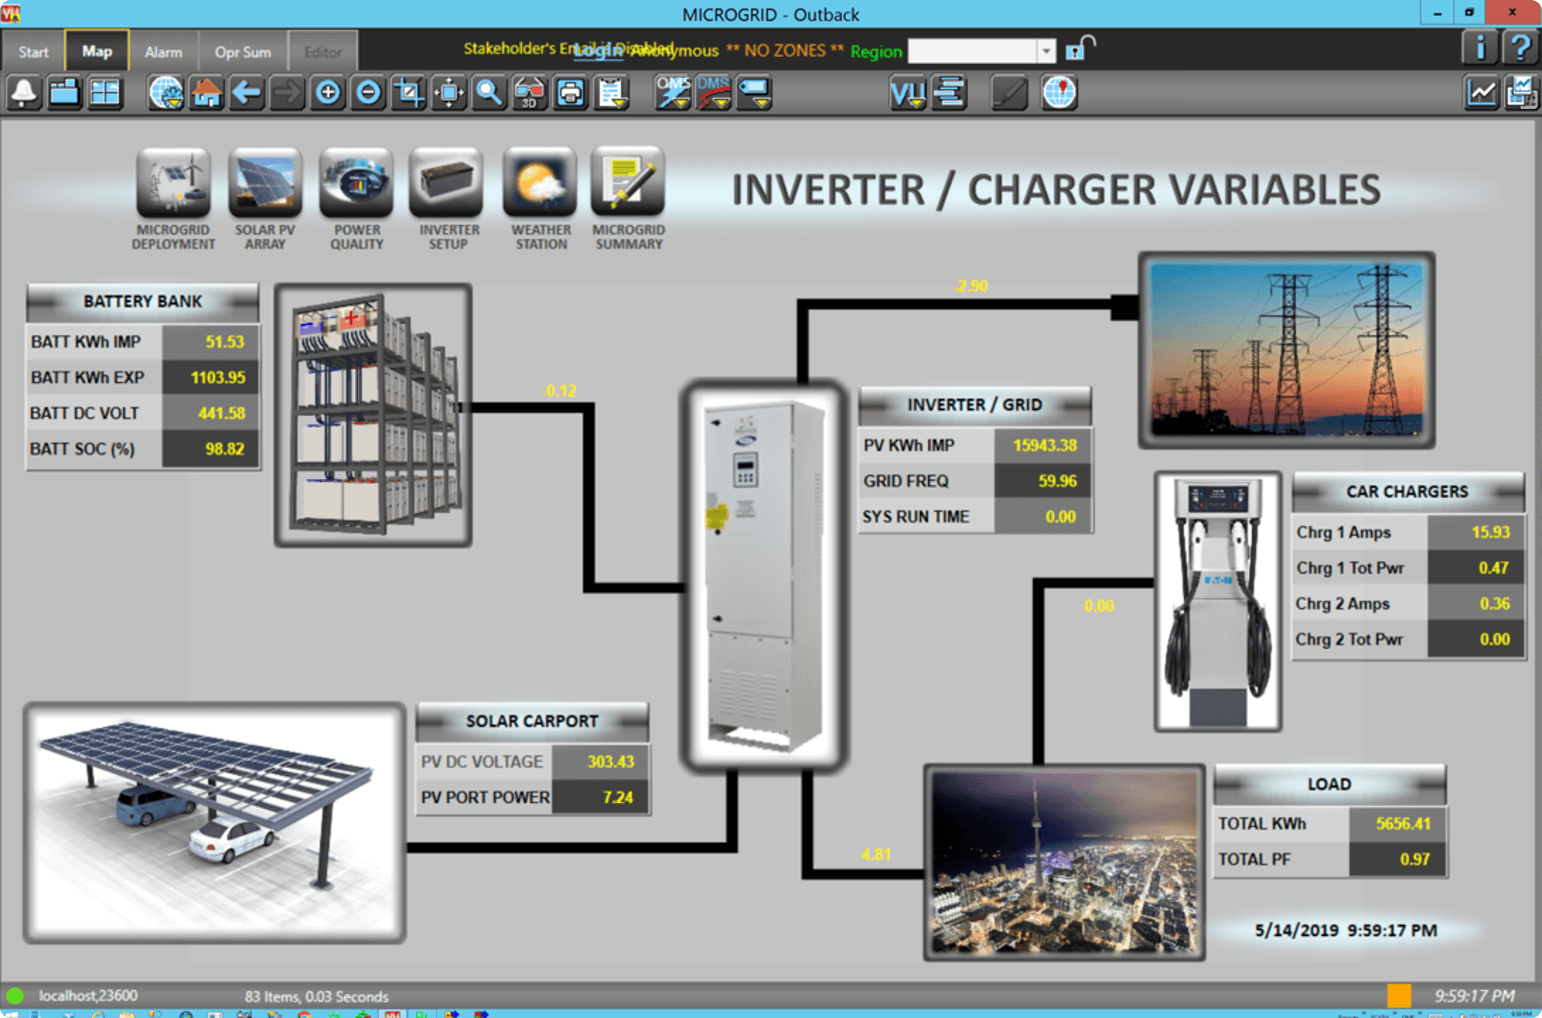Click the Login link
This screenshot has height=1018, width=1542.
point(597,50)
